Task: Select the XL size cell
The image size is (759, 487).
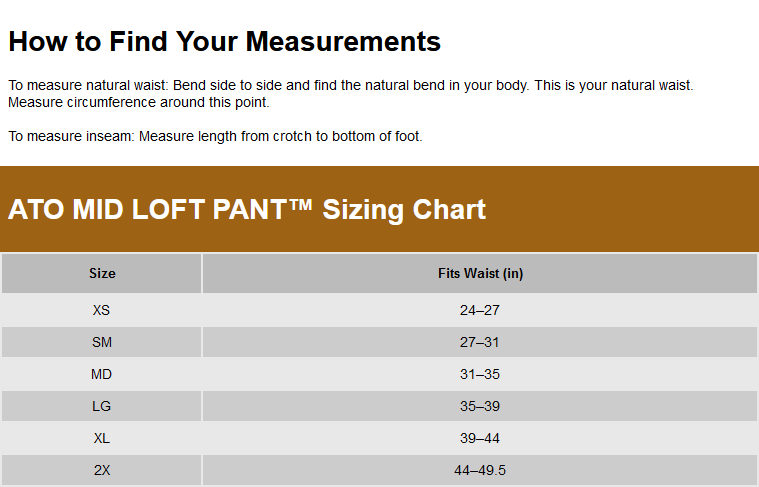Action: [x=102, y=438]
